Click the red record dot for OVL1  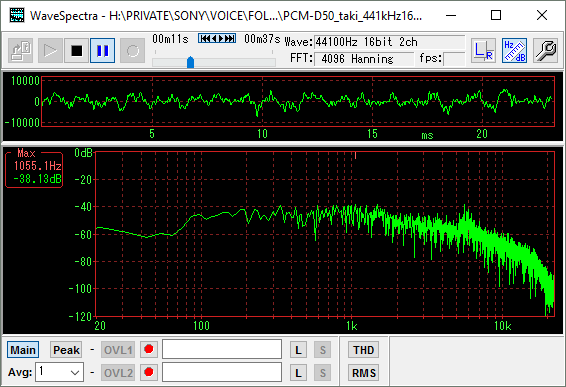coord(149,349)
